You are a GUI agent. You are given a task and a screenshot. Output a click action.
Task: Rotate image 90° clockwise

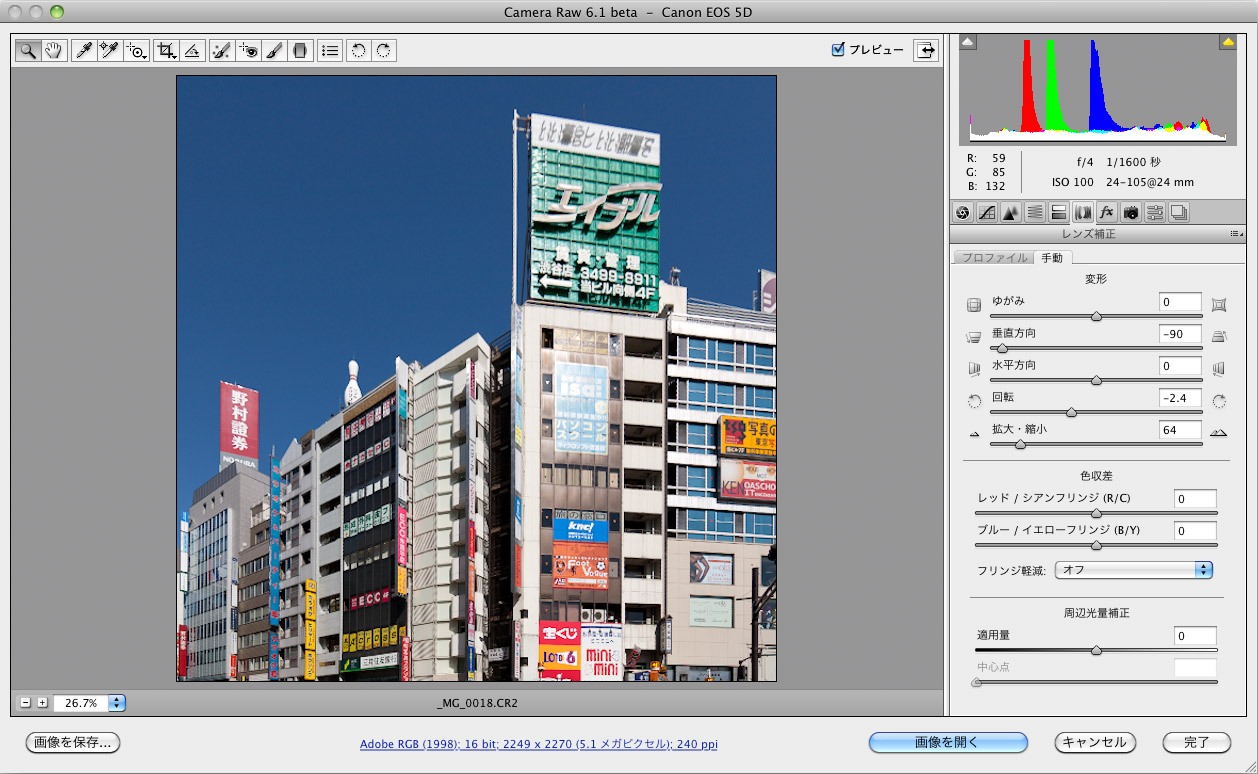(384, 50)
